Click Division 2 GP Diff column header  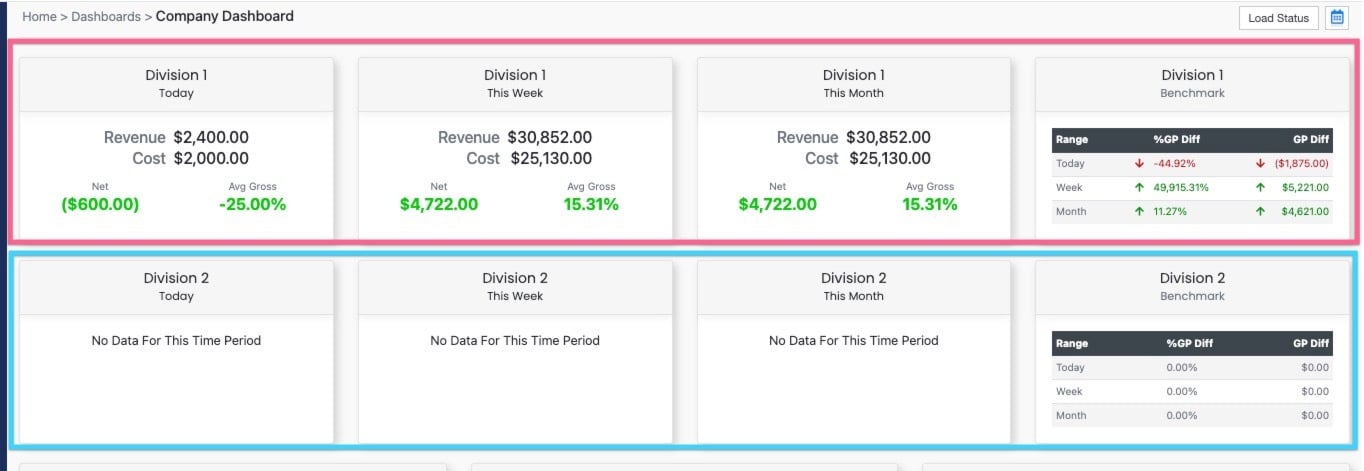(x=1311, y=343)
